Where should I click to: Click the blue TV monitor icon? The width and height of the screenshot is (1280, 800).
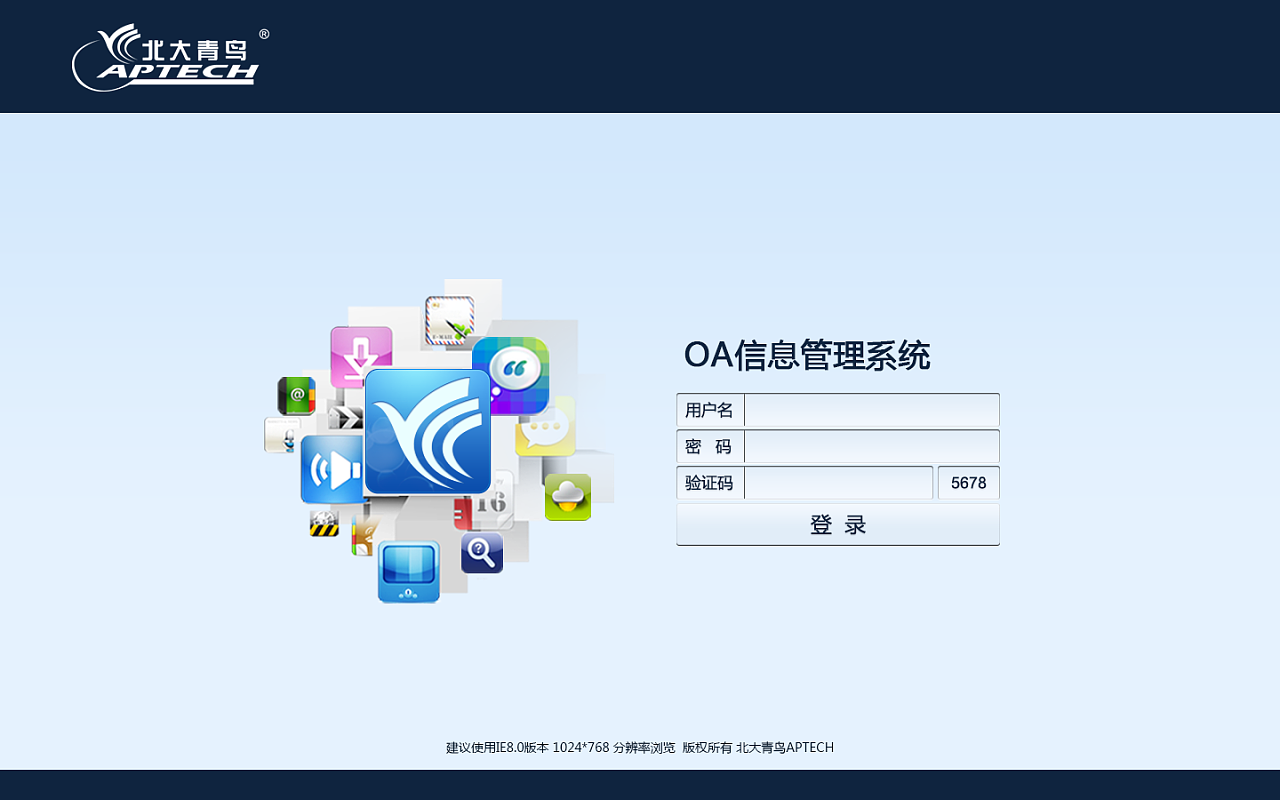(x=408, y=573)
